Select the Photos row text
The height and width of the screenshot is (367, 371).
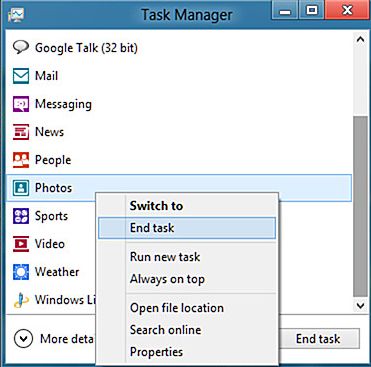pyautogui.click(x=53, y=188)
